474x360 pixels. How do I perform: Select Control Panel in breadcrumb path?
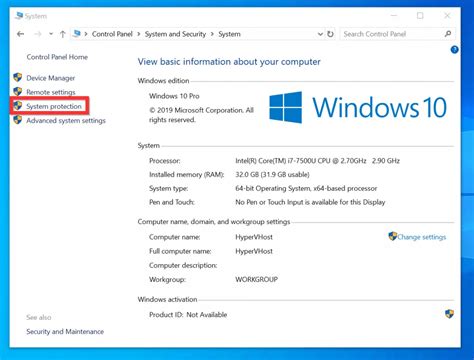tap(112, 34)
